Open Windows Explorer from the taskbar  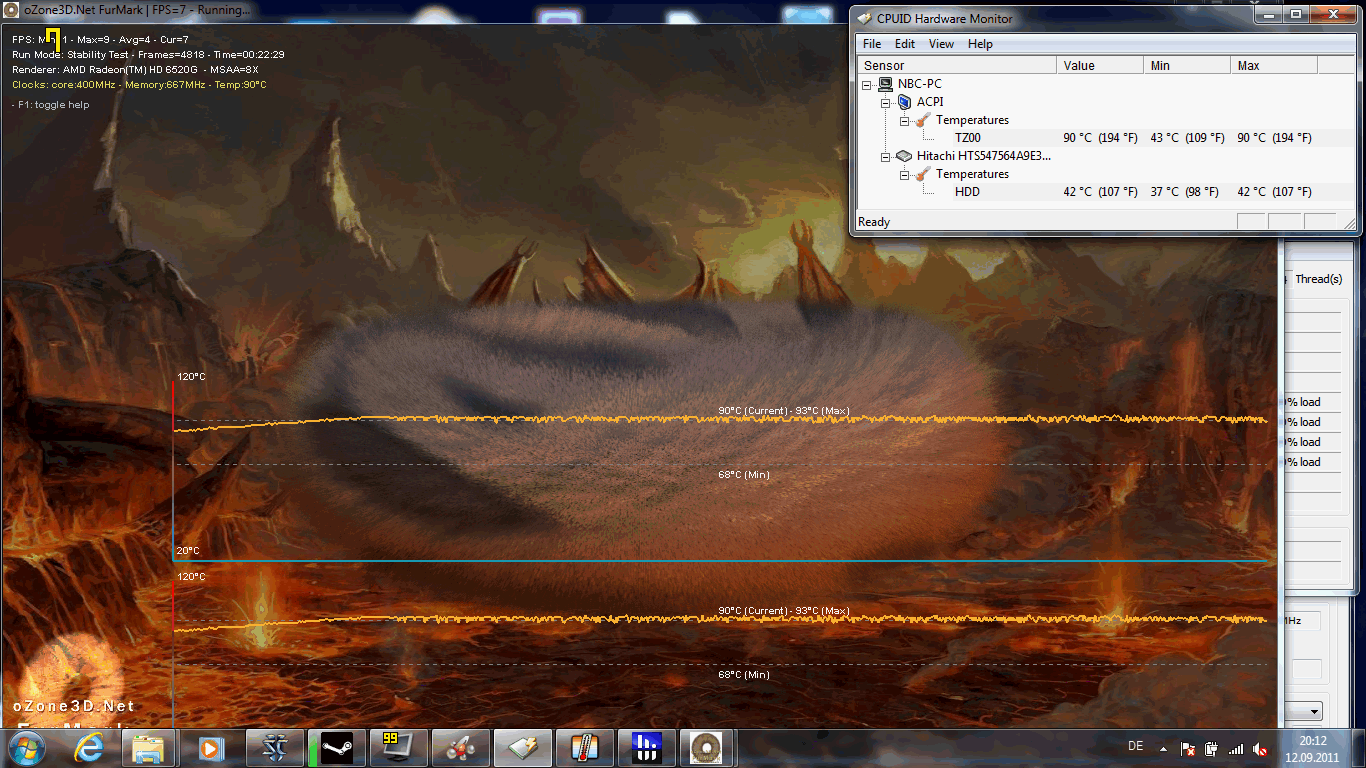(149, 748)
